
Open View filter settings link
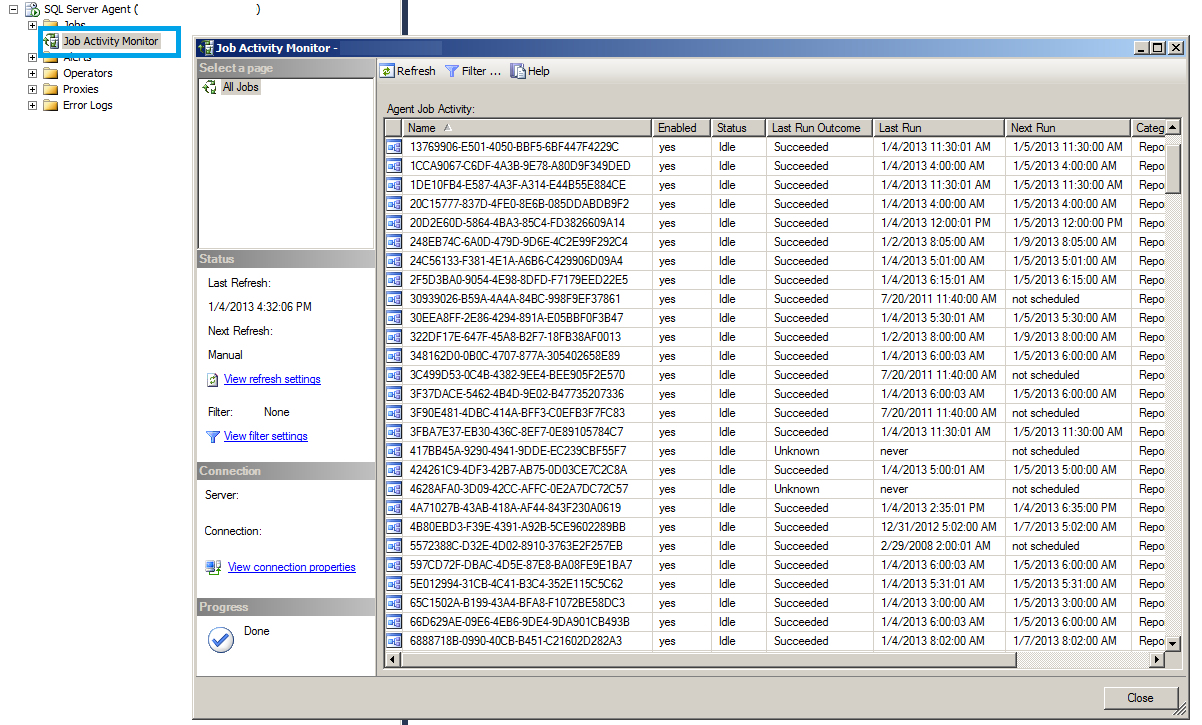265,436
